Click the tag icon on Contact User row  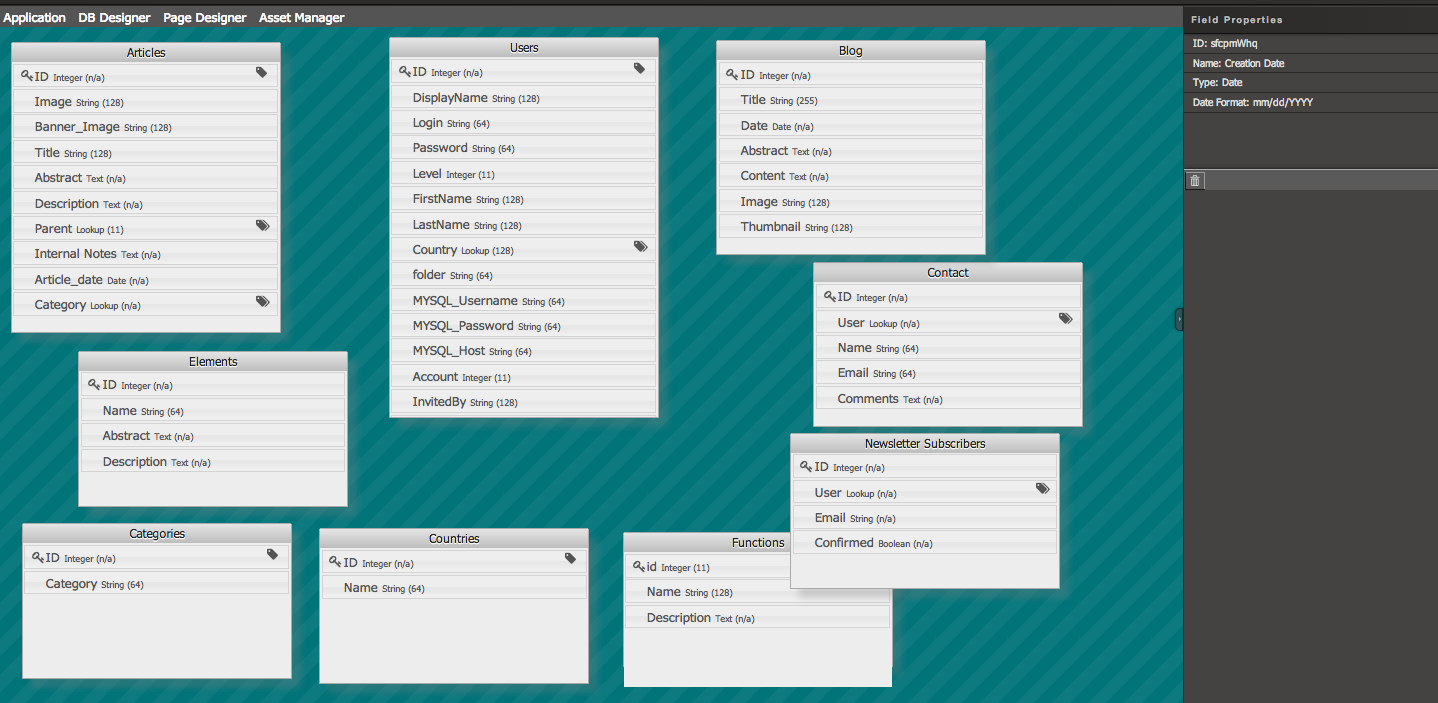[x=1066, y=319]
